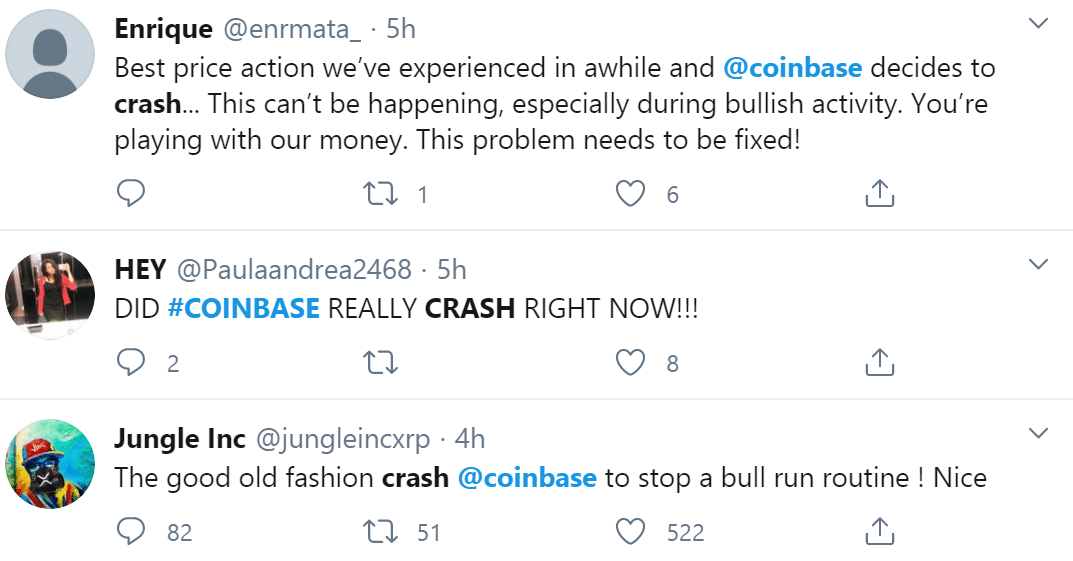Like Jungle Inc's tweet

pyautogui.click(x=630, y=531)
